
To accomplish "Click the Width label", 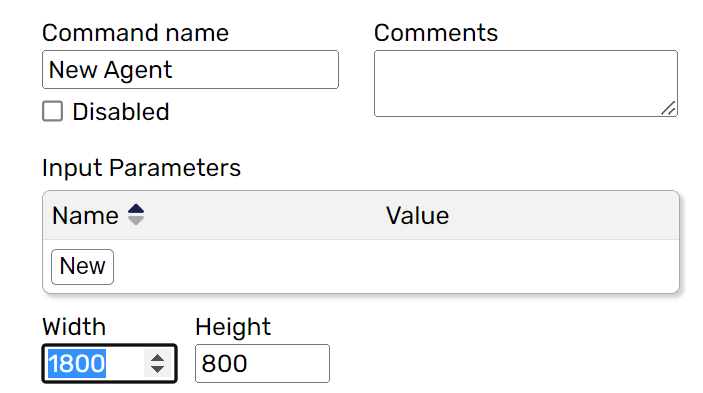I will click(x=74, y=327).
